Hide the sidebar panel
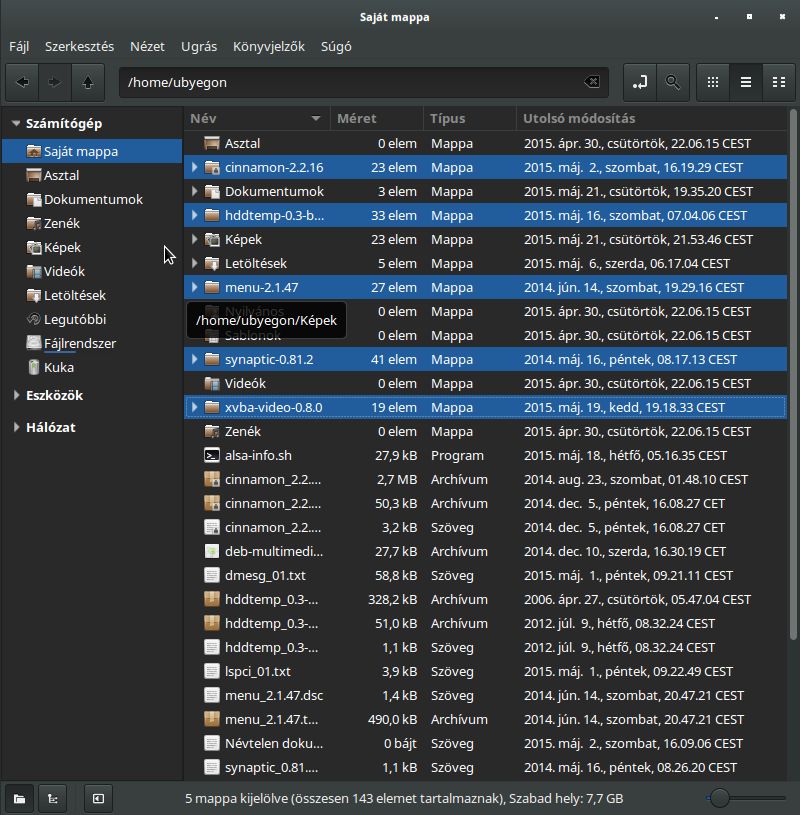 [x=98, y=798]
